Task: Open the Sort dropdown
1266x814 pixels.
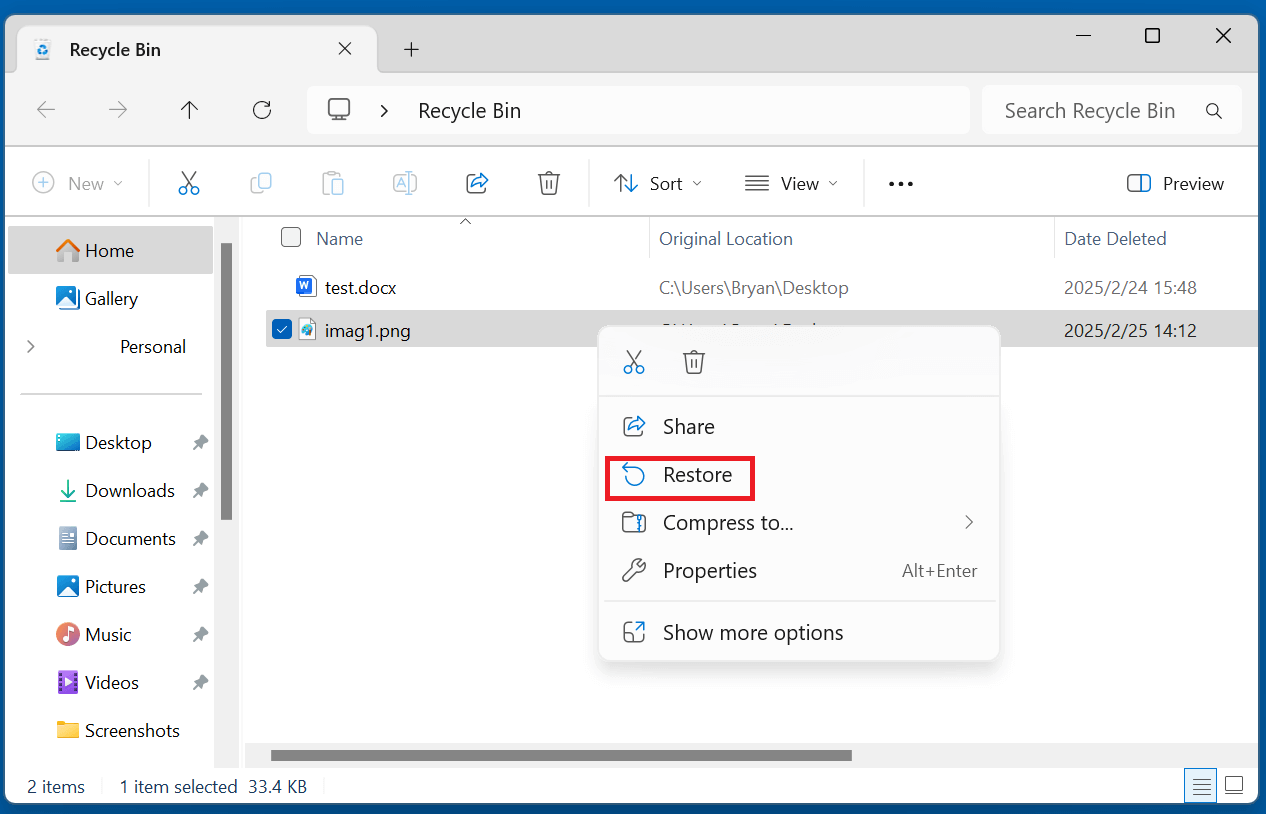Action: click(x=658, y=183)
